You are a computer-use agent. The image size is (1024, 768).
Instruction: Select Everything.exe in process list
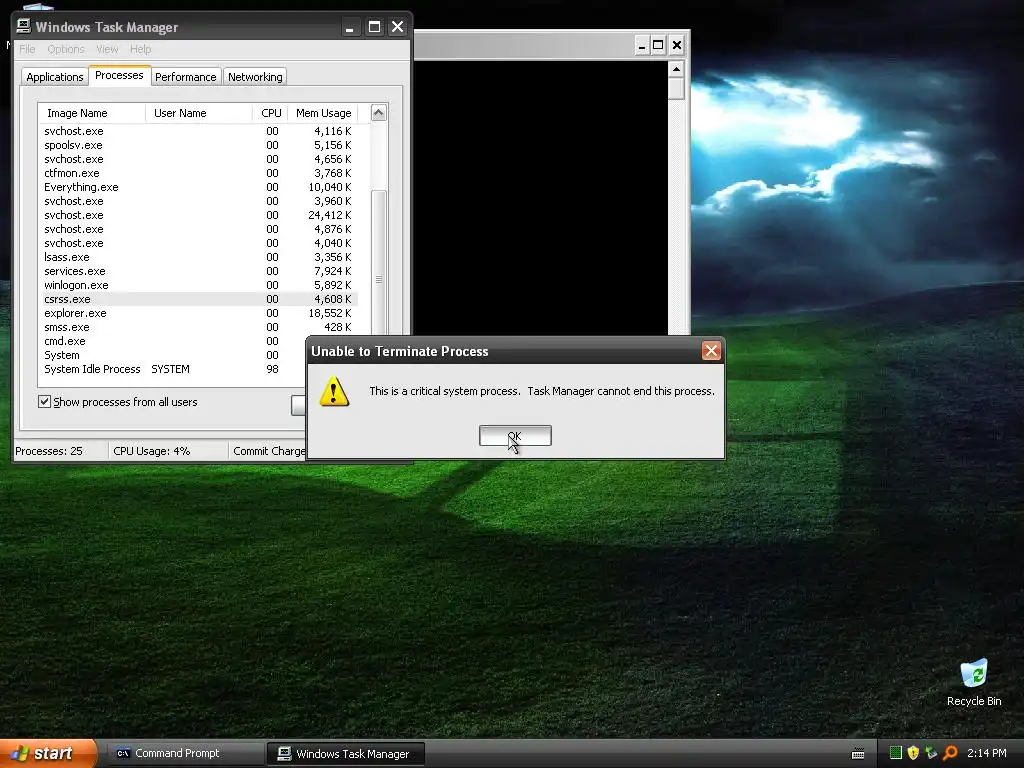click(198, 187)
